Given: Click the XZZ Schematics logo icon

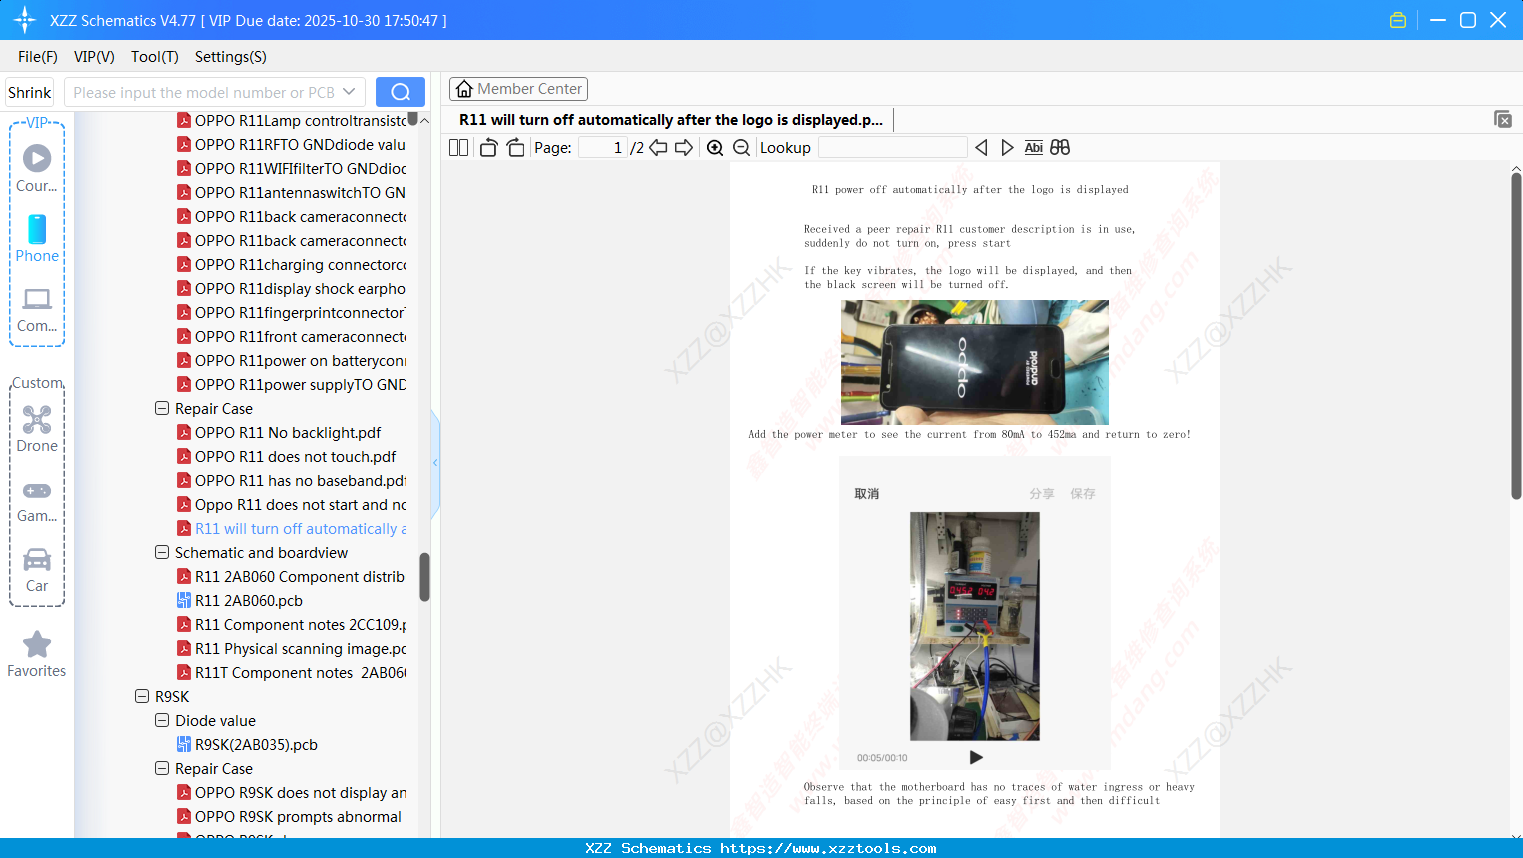Looking at the screenshot, I should pyautogui.click(x=25, y=20).
